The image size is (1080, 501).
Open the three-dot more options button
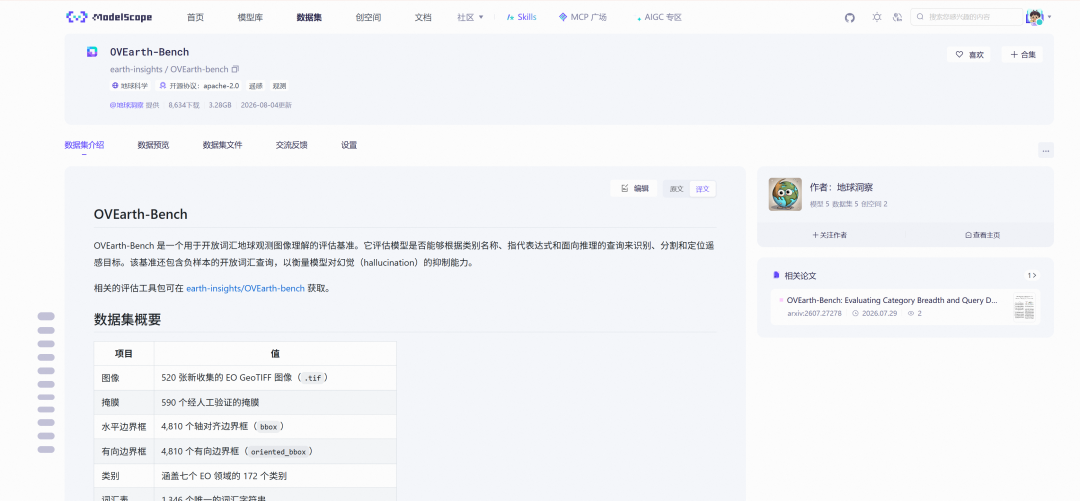(1046, 150)
